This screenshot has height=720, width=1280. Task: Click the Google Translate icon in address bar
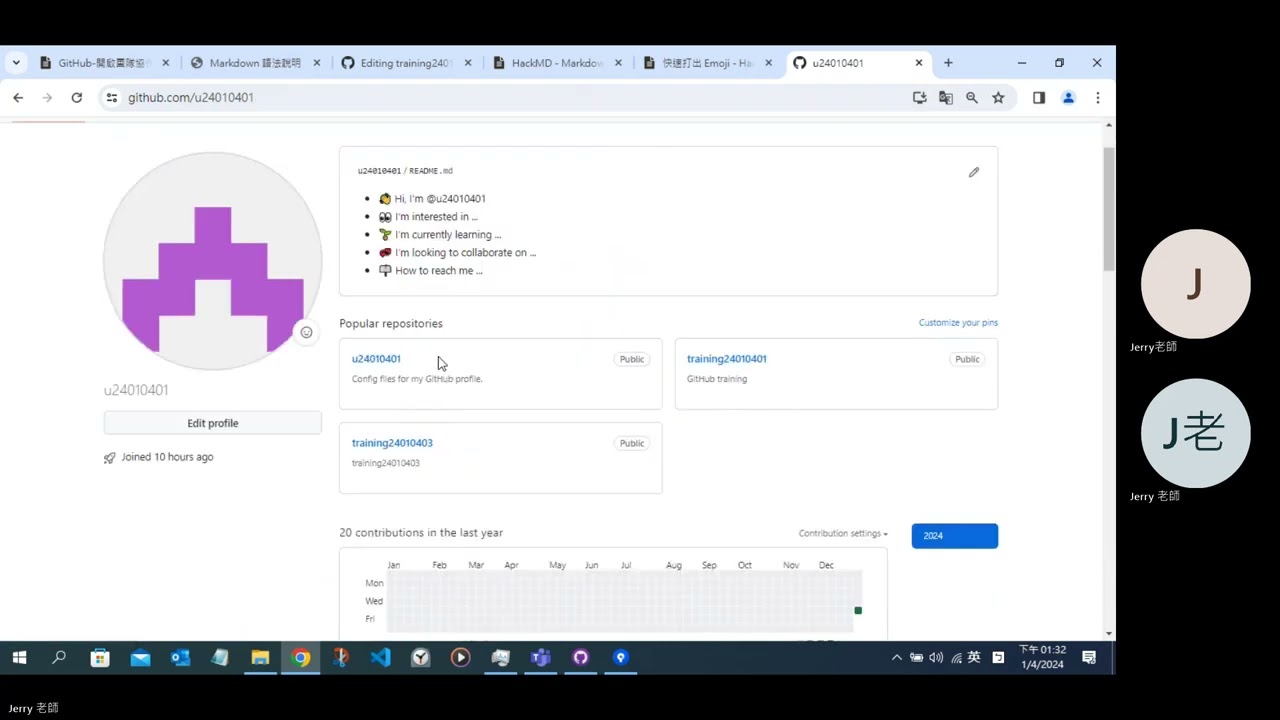[945, 98]
